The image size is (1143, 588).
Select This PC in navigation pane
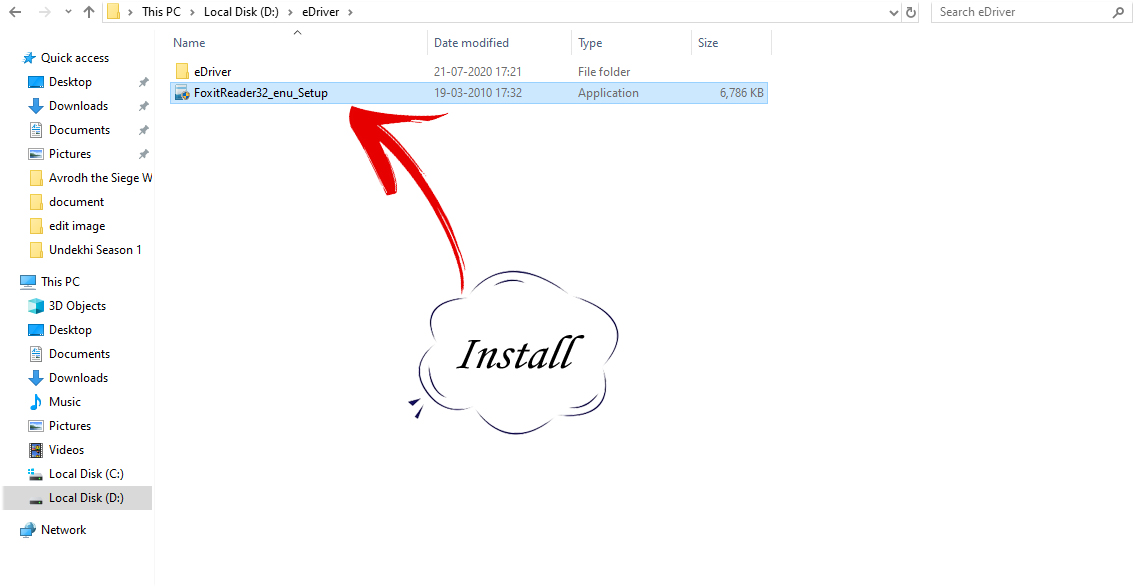pos(61,281)
